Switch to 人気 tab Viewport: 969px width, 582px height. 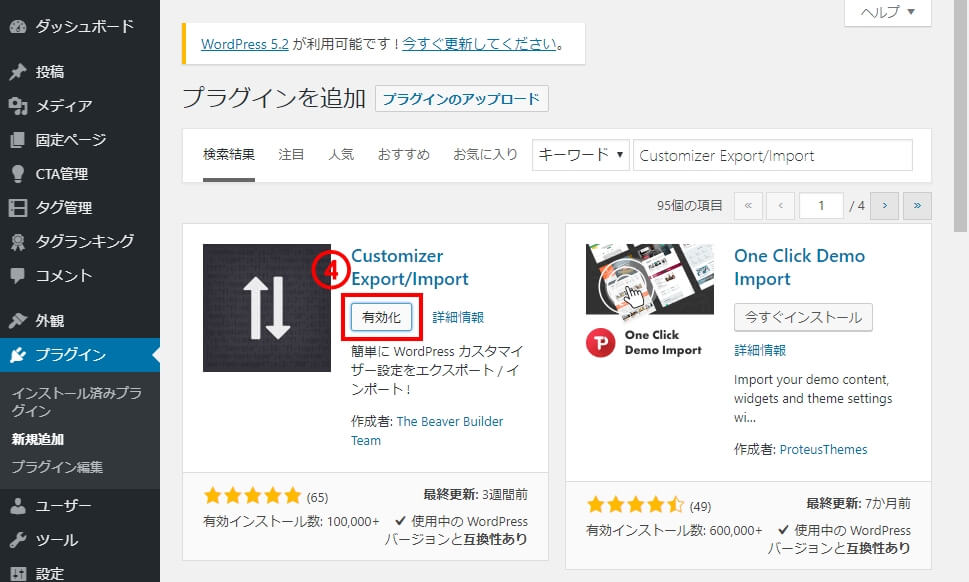[341, 154]
